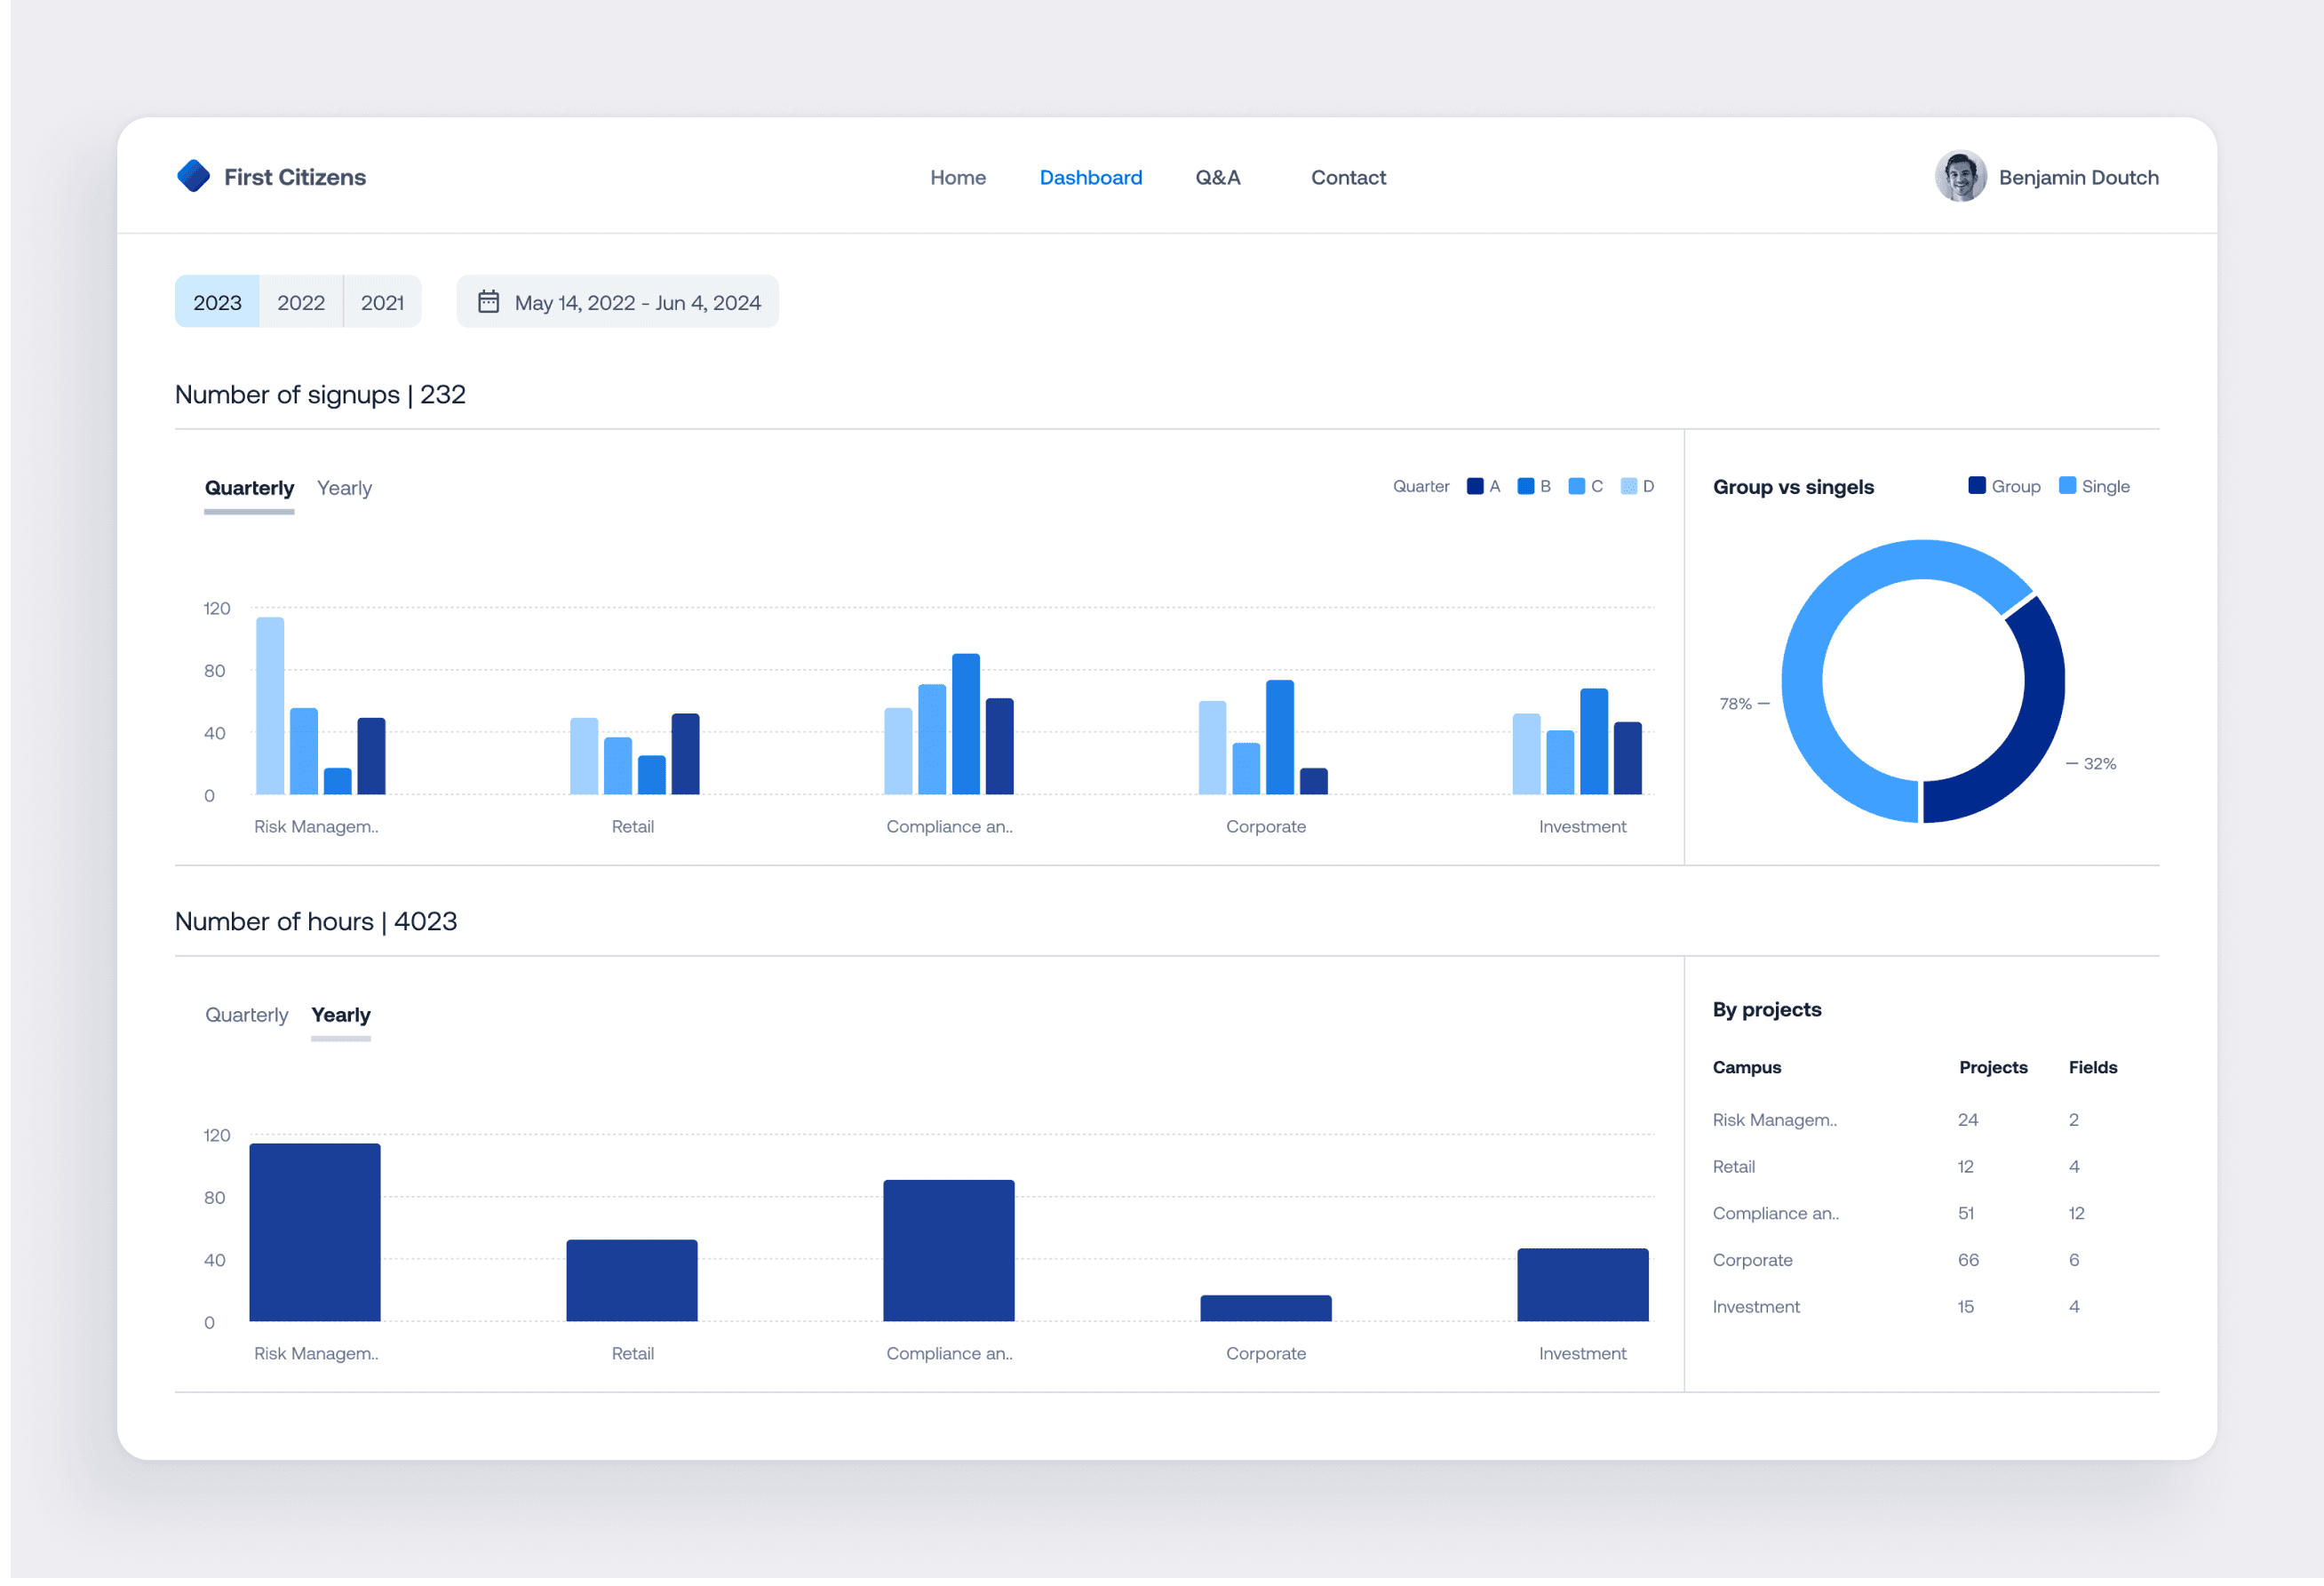Switch to the 2022 year toggle
The width and height of the screenshot is (2324, 1586).
[x=301, y=302]
